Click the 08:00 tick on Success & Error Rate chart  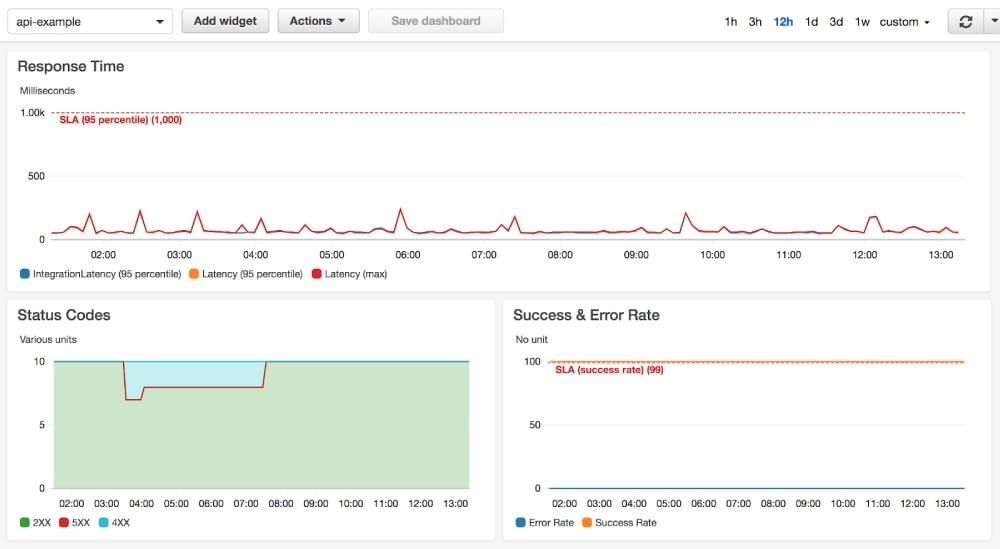coord(773,504)
